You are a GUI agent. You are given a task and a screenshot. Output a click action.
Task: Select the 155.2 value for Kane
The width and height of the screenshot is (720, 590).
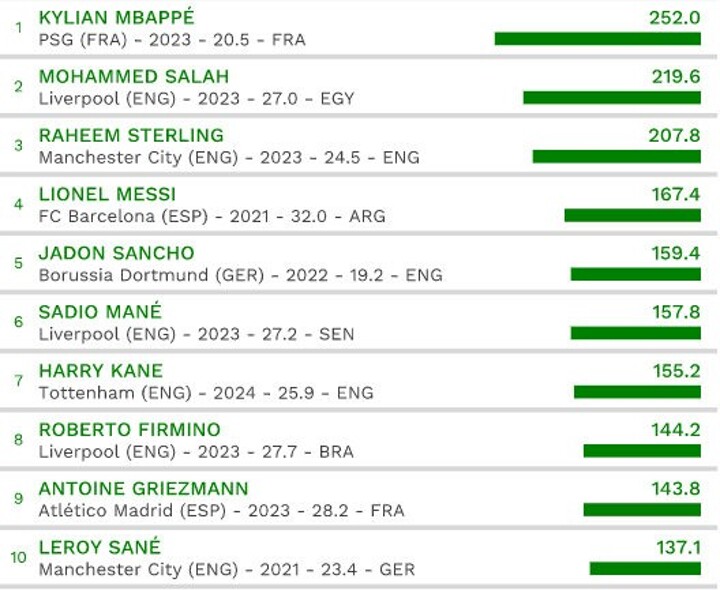[676, 371]
